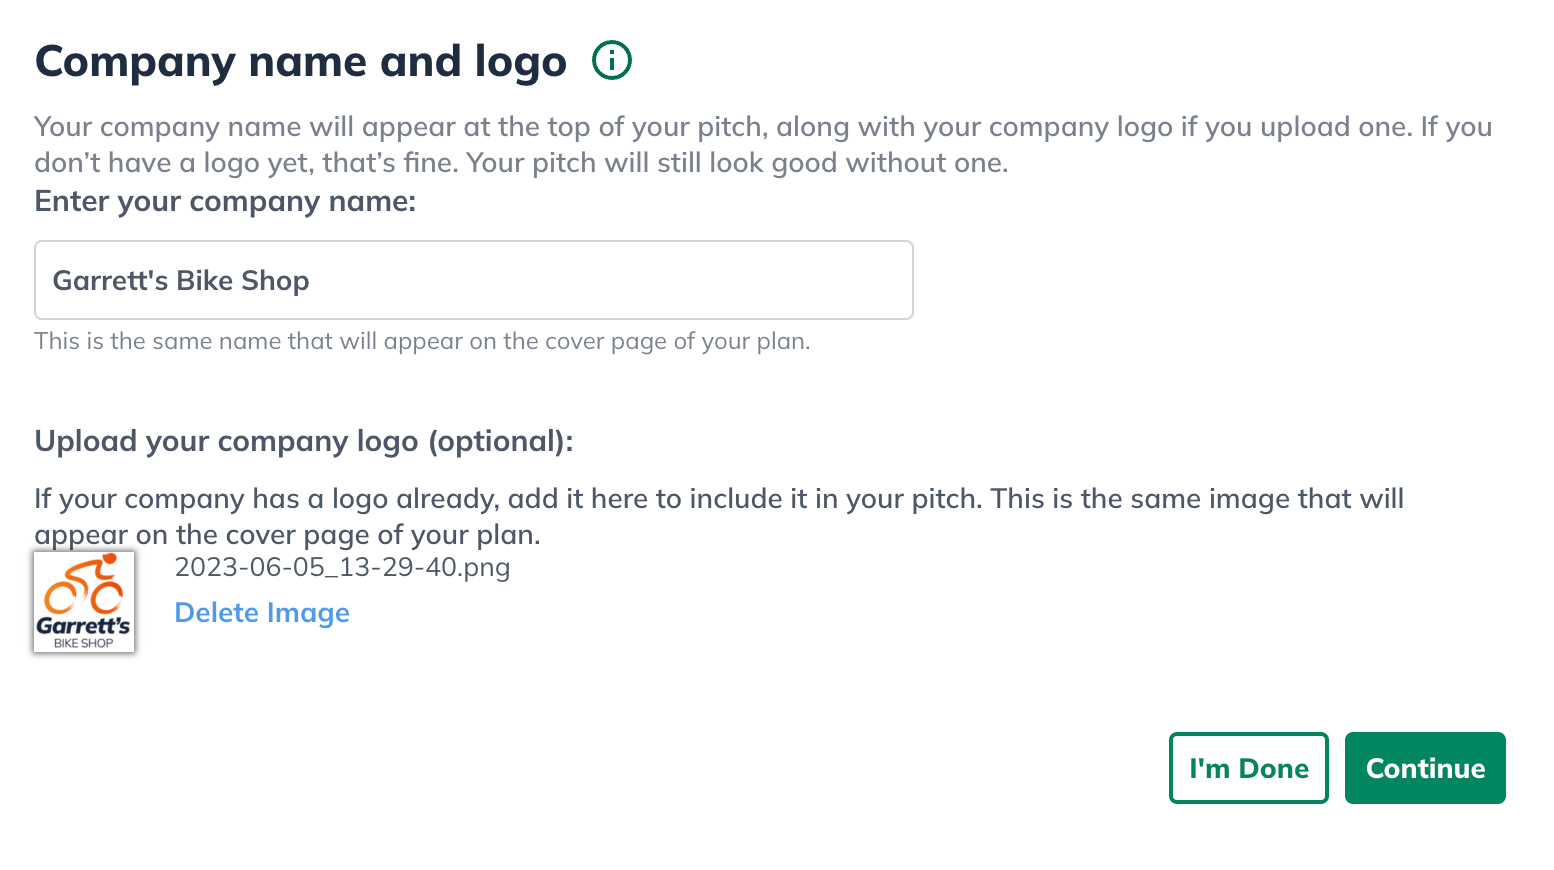Click the "Upload your company logo (optional):" label
This screenshot has height=870, width=1554.
(x=304, y=441)
